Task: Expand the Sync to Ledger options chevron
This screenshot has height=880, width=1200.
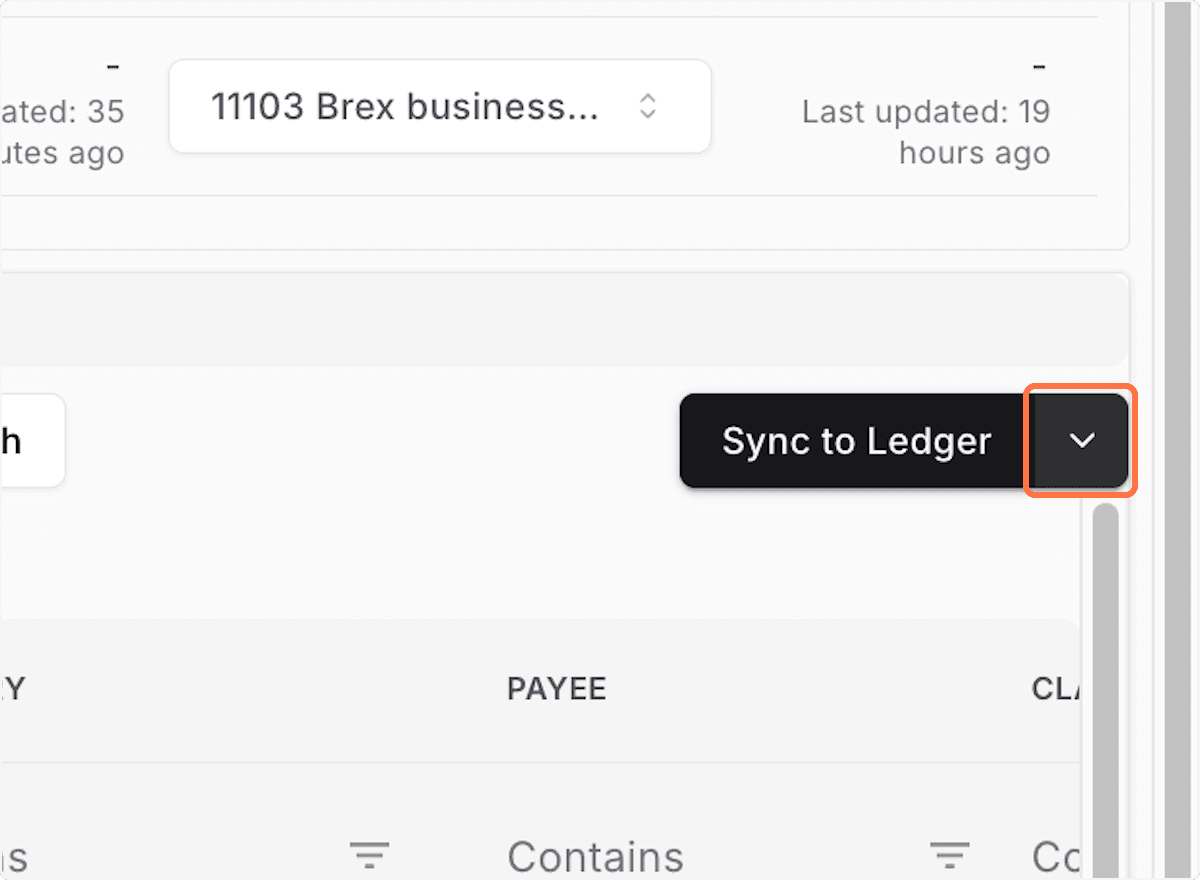Action: click(1082, 441)
